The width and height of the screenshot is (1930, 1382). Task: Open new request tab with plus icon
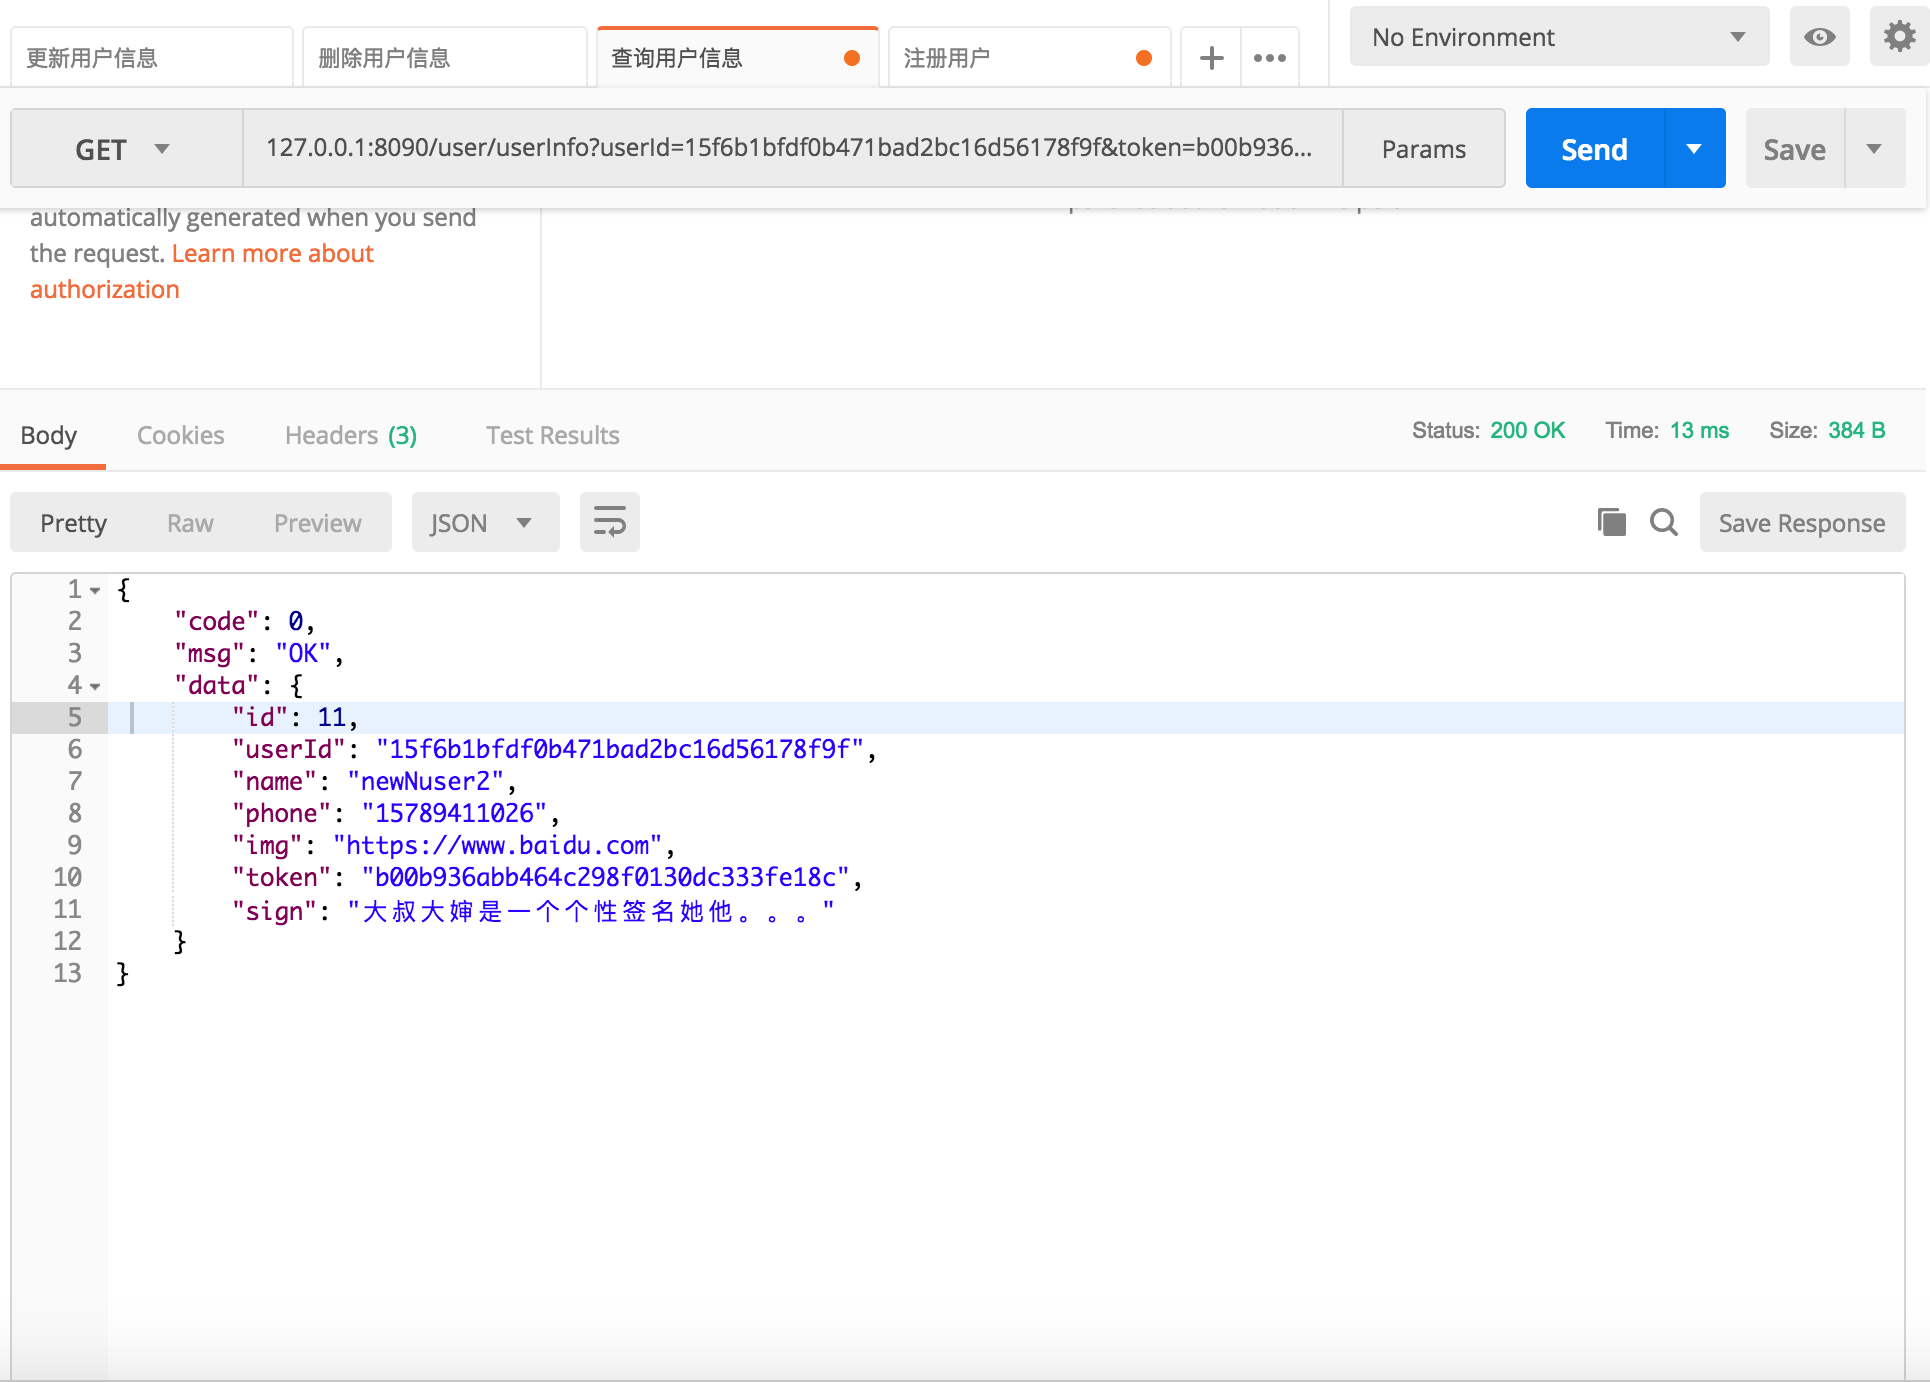point(1211,58)
